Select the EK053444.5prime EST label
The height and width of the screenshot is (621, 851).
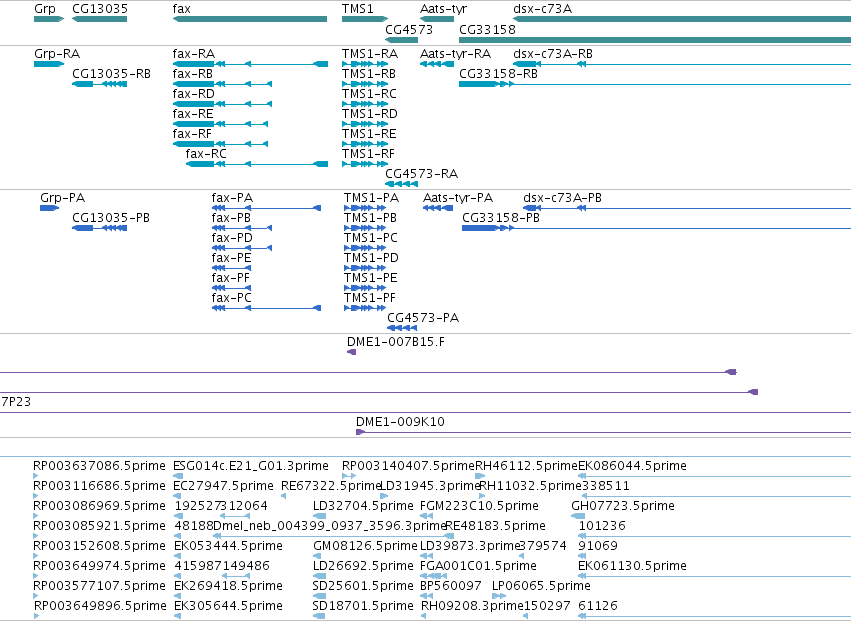point(228,546)
